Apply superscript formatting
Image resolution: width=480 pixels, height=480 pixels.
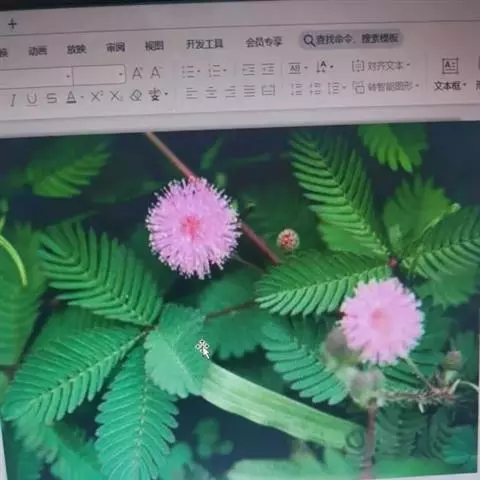click(x=96, y=97)
